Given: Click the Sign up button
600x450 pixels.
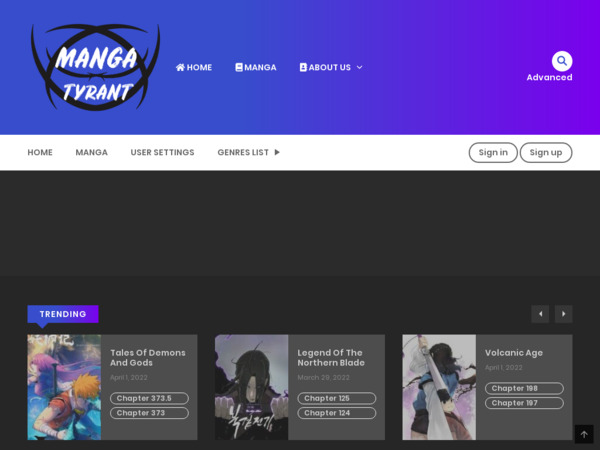Looking at the screenshot, I should pos(546,152).
